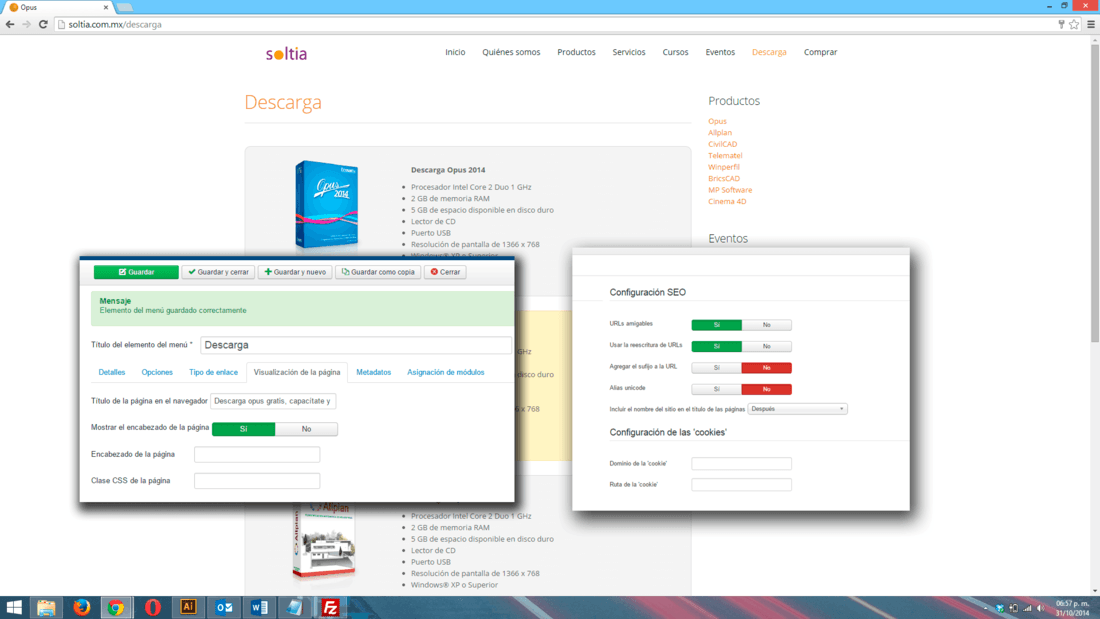Image resolution: width=1100 pixels, height=619 pixels.
Task: Click the green Guardar button
Action: tap(136, 272)
